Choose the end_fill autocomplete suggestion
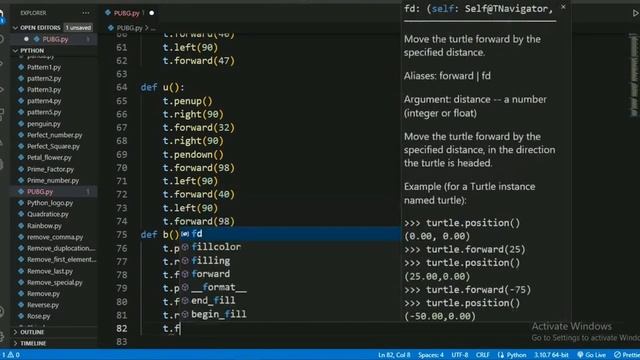 (x=290, y=301)
